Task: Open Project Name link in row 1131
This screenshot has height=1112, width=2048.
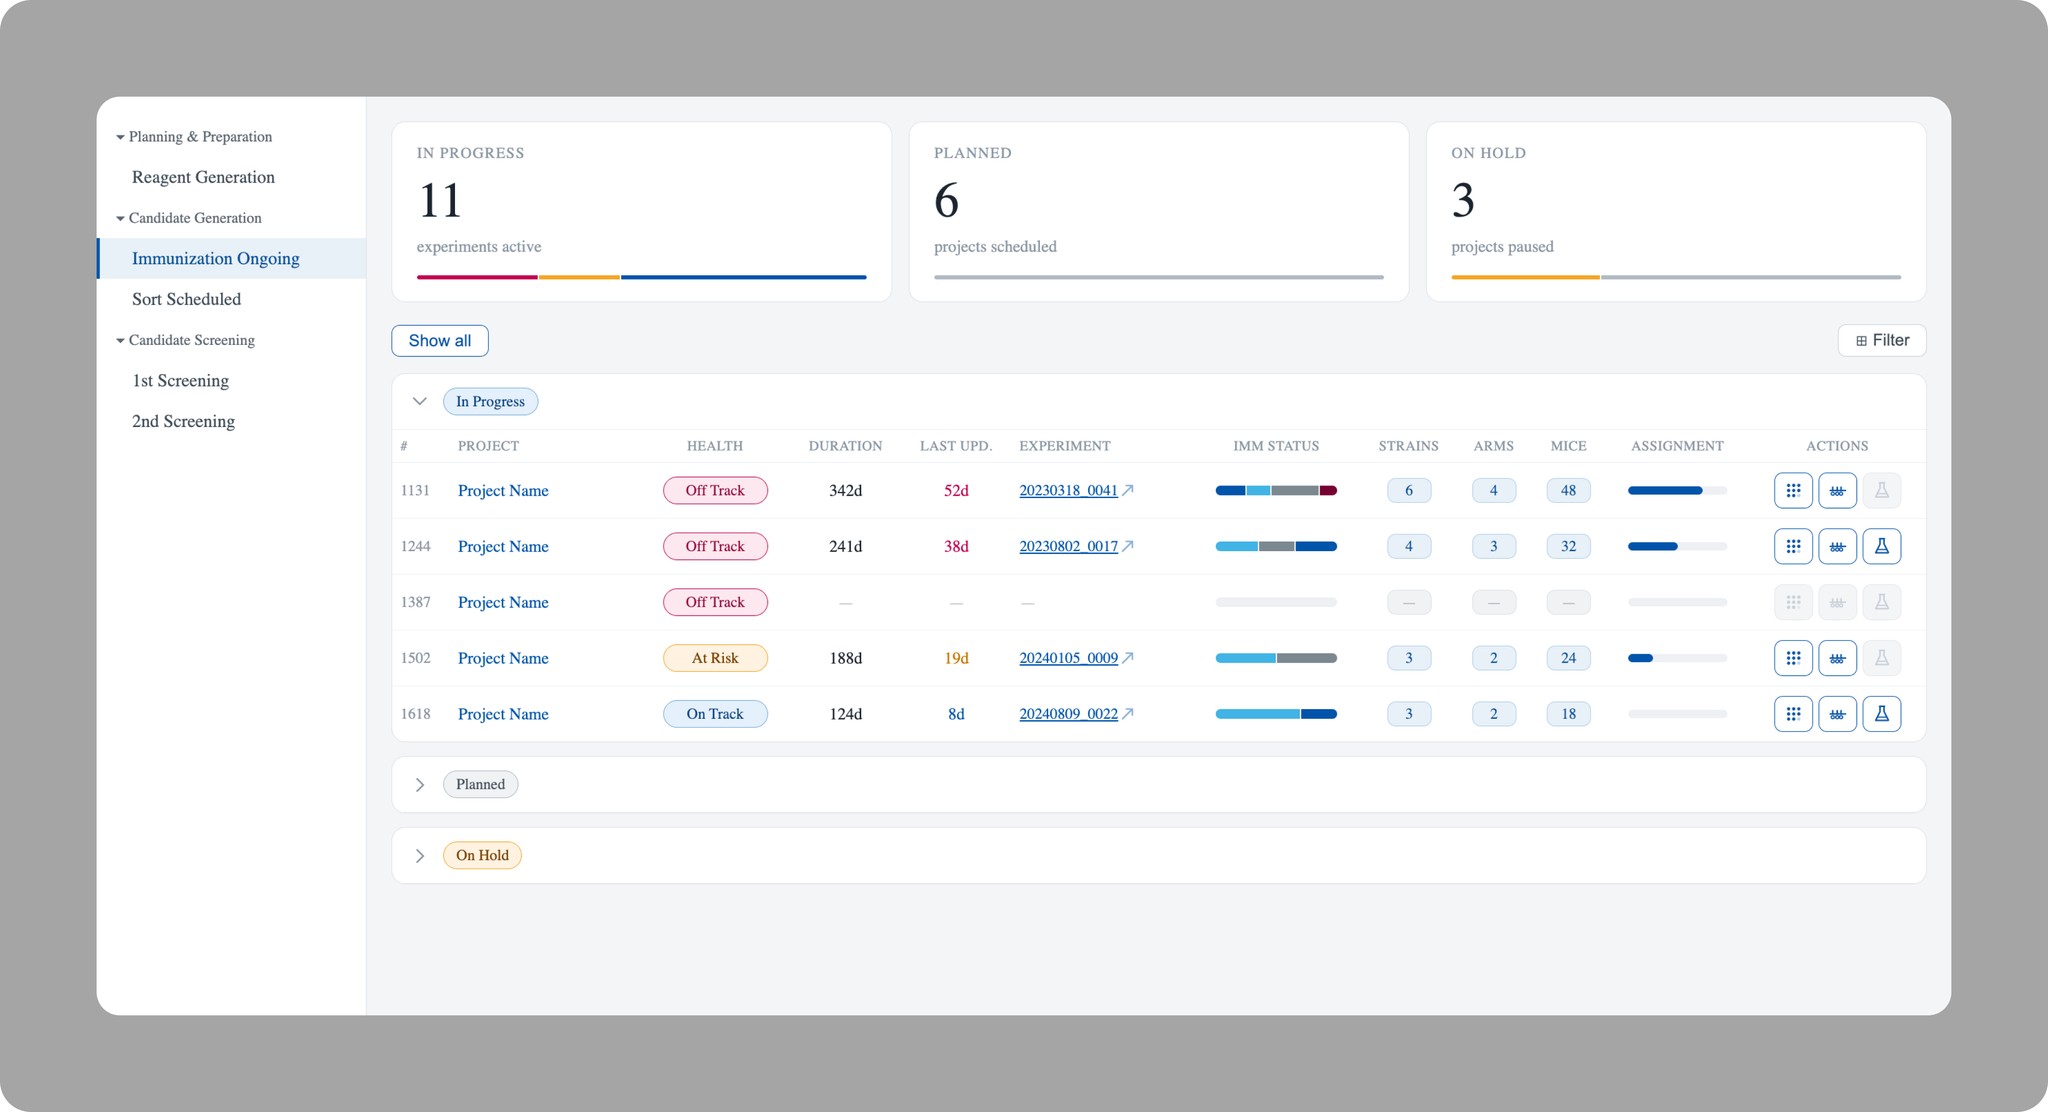Action: point(503,490)
